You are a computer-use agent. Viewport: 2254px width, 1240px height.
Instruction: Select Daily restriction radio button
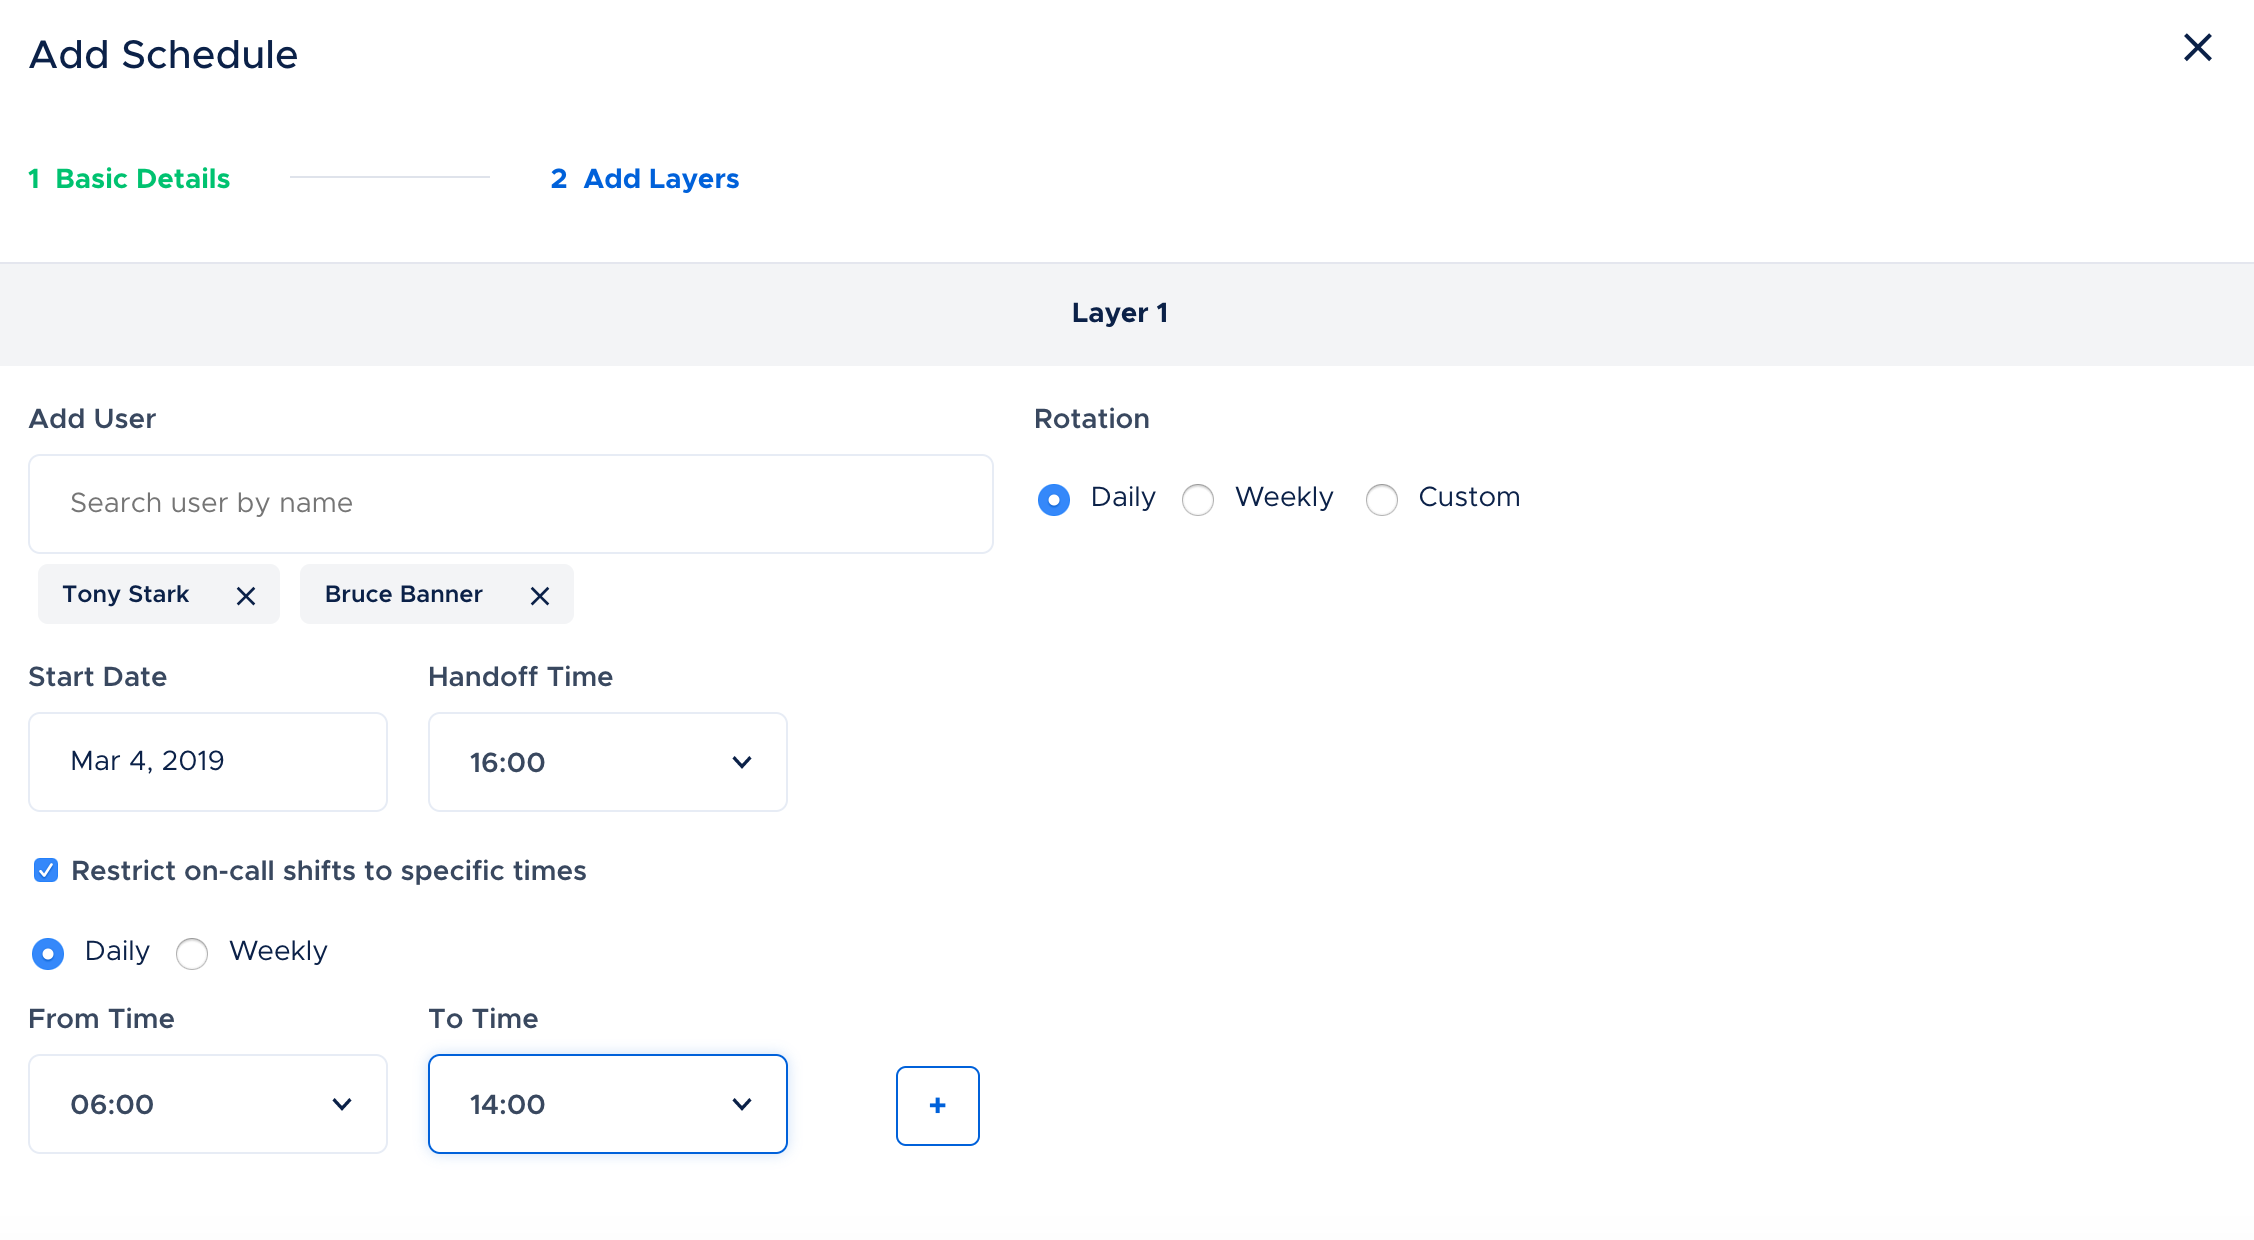click(x=48, y=953)
